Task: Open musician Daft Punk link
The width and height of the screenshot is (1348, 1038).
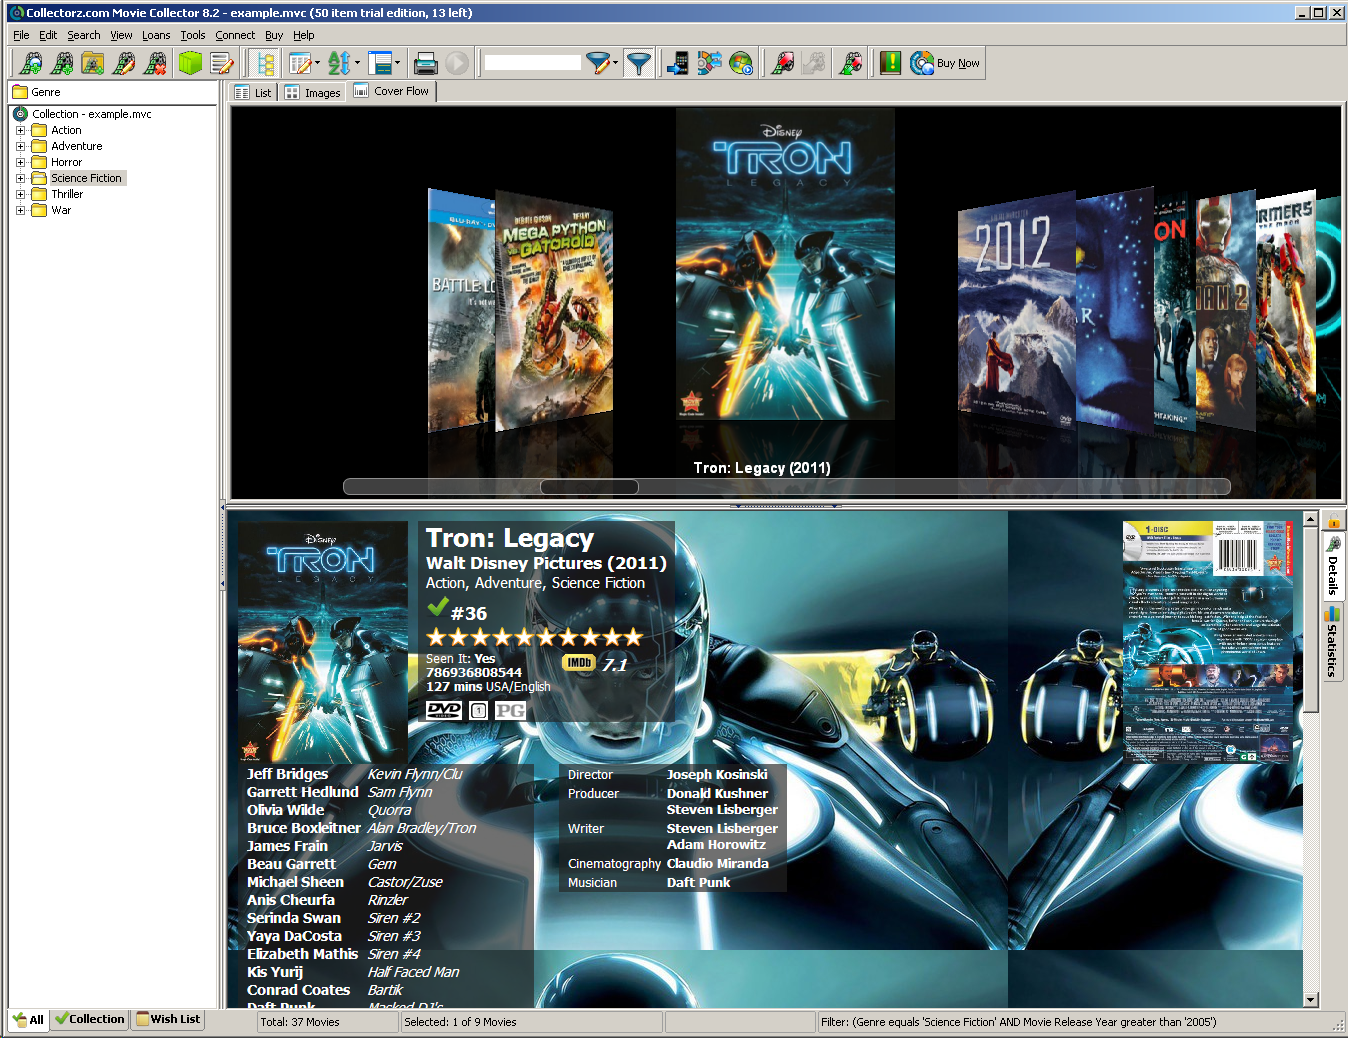Action: coord(698,883)
